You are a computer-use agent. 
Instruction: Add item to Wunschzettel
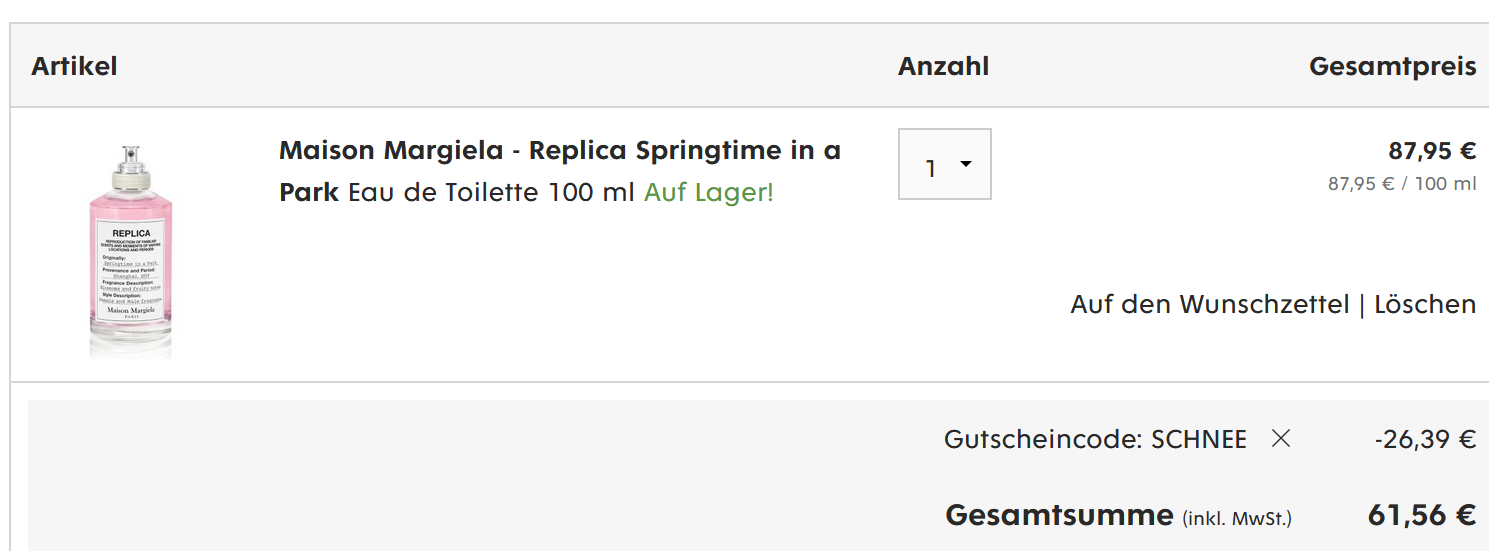[x=1209, y=304]
